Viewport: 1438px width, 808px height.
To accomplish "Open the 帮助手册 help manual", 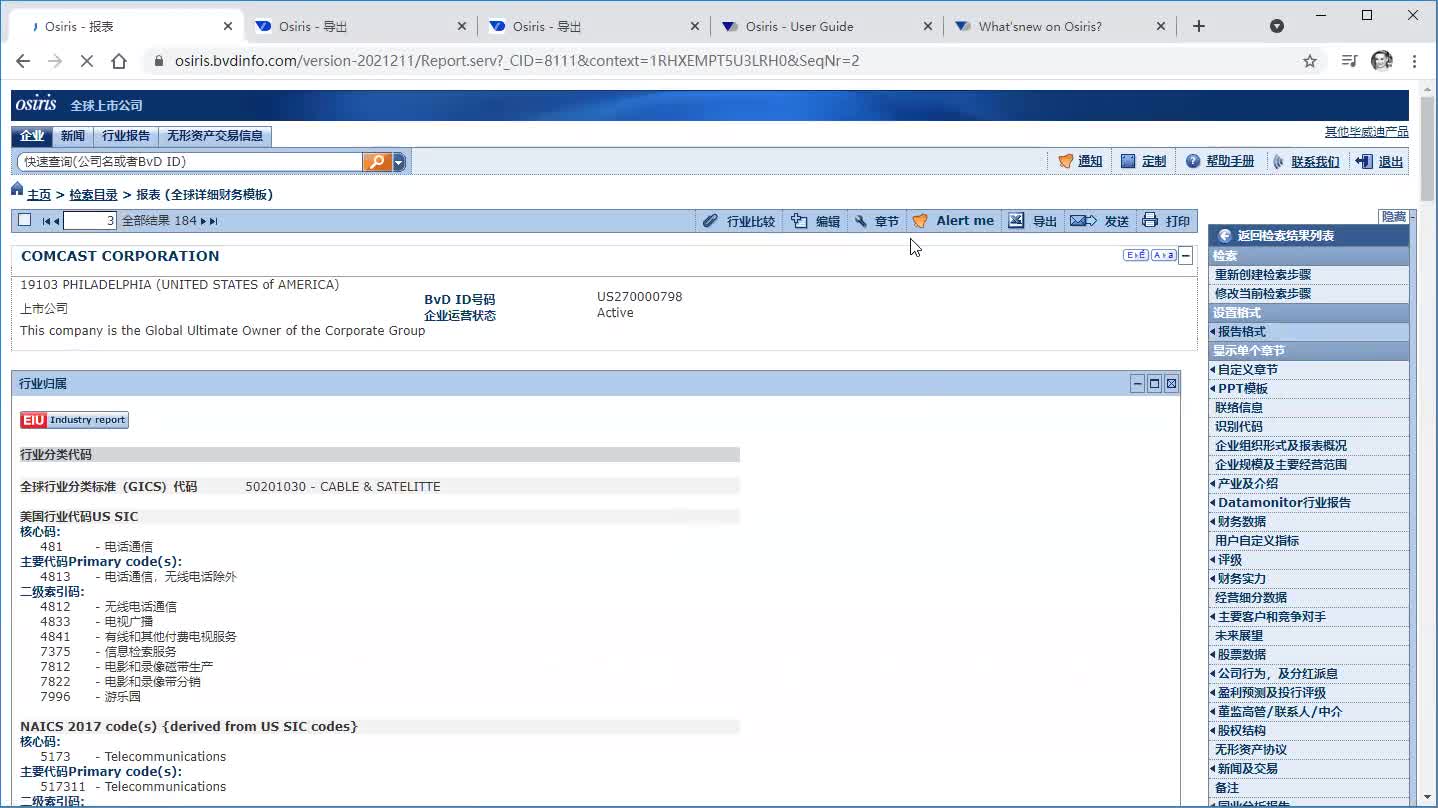I will [x=1220, y=161].
